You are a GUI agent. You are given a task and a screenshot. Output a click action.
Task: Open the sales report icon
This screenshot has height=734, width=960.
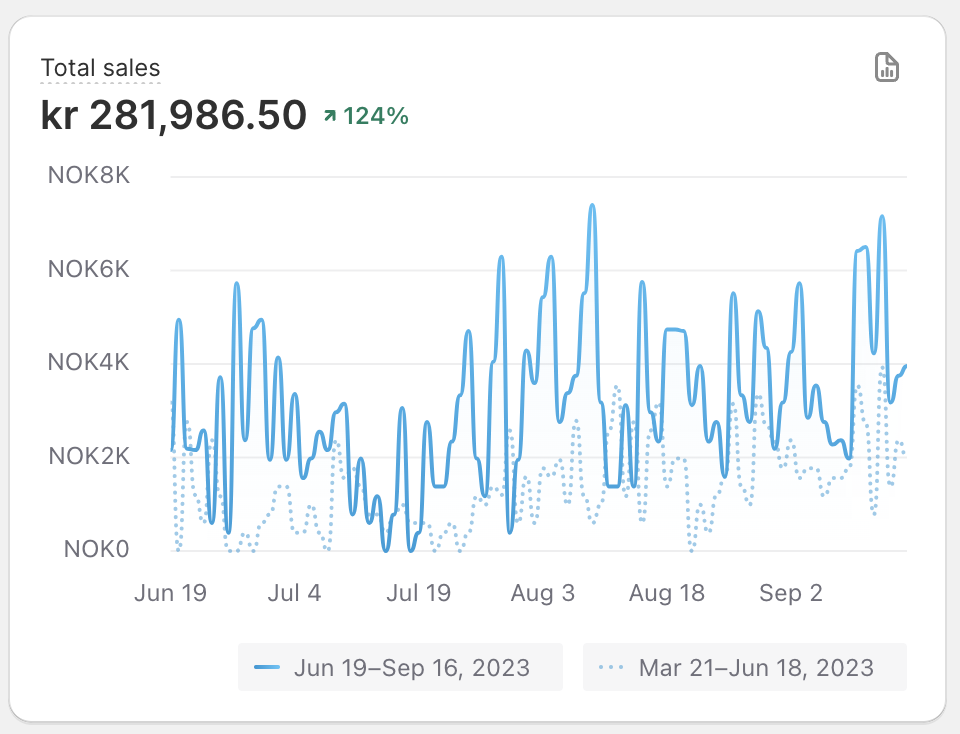886,68
